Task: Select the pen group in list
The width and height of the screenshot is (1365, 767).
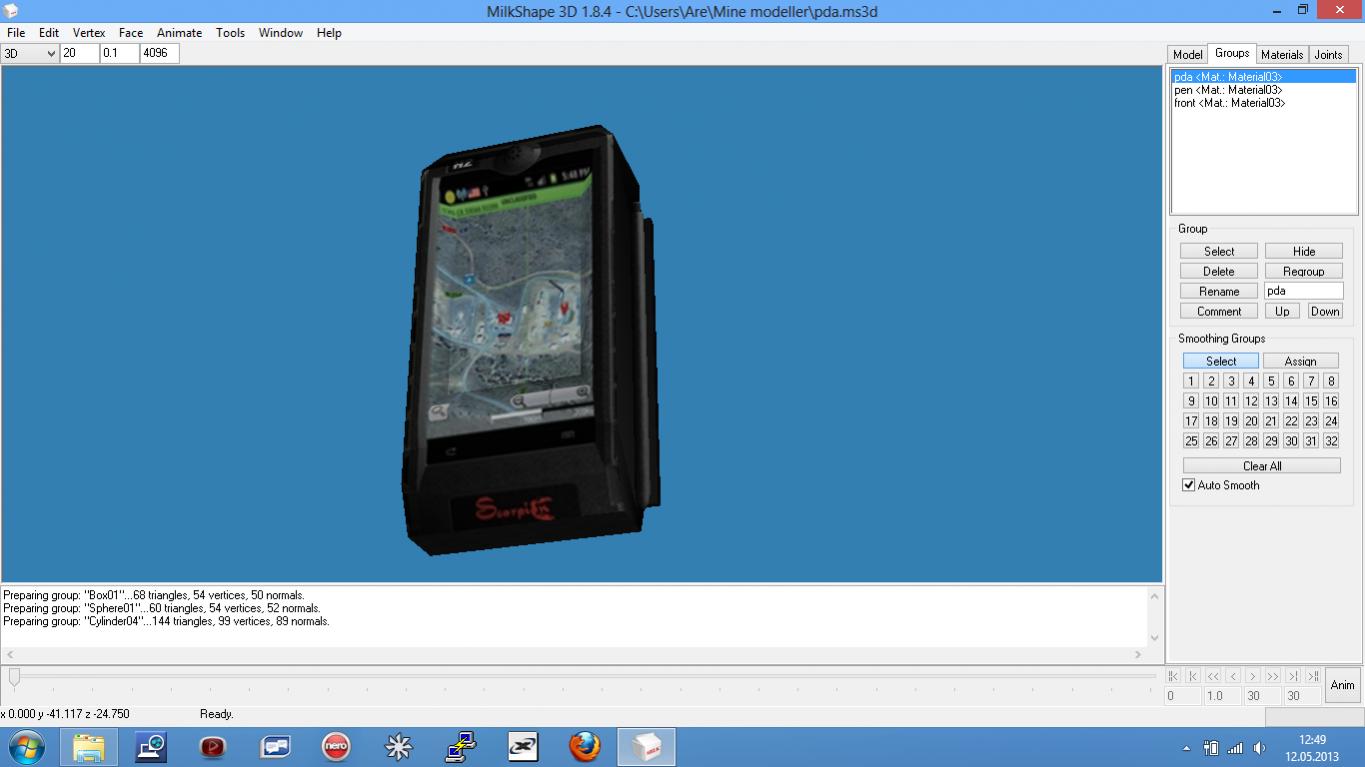Action: point(1228,90)
